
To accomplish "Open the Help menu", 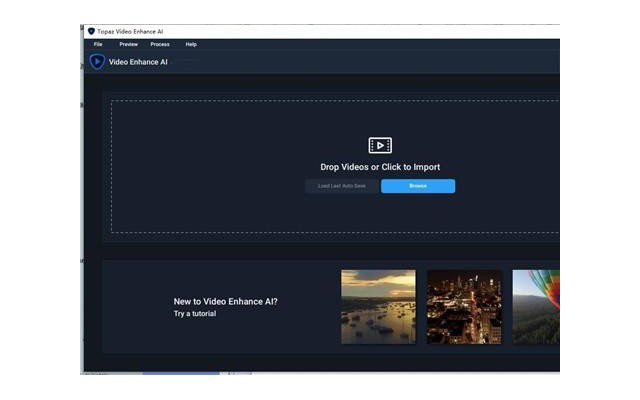I will pyautogui.click(x=191, y=44).
